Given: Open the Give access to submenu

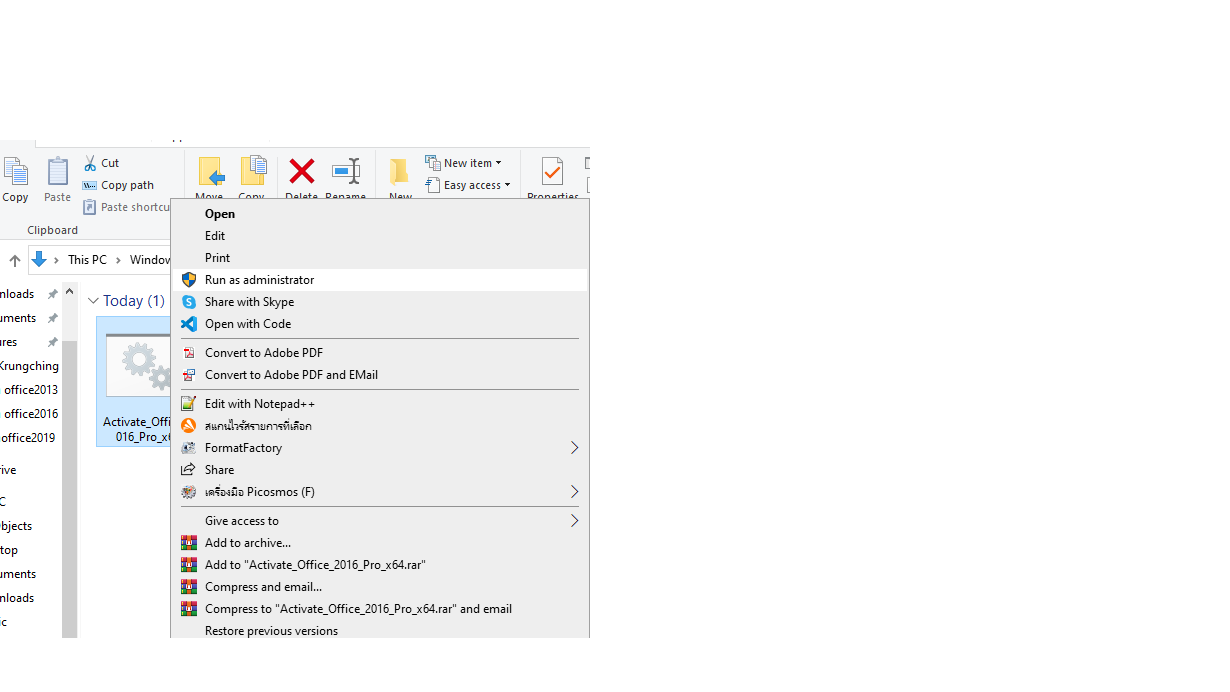Looking at the screenshot, I should (380, 521).
